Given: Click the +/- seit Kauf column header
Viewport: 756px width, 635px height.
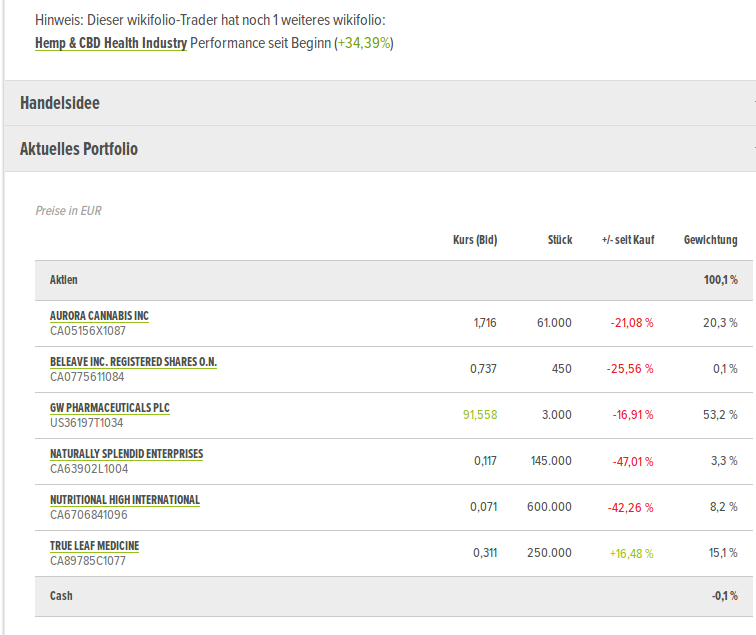Looking at the screenshot, I should [628, 240].
